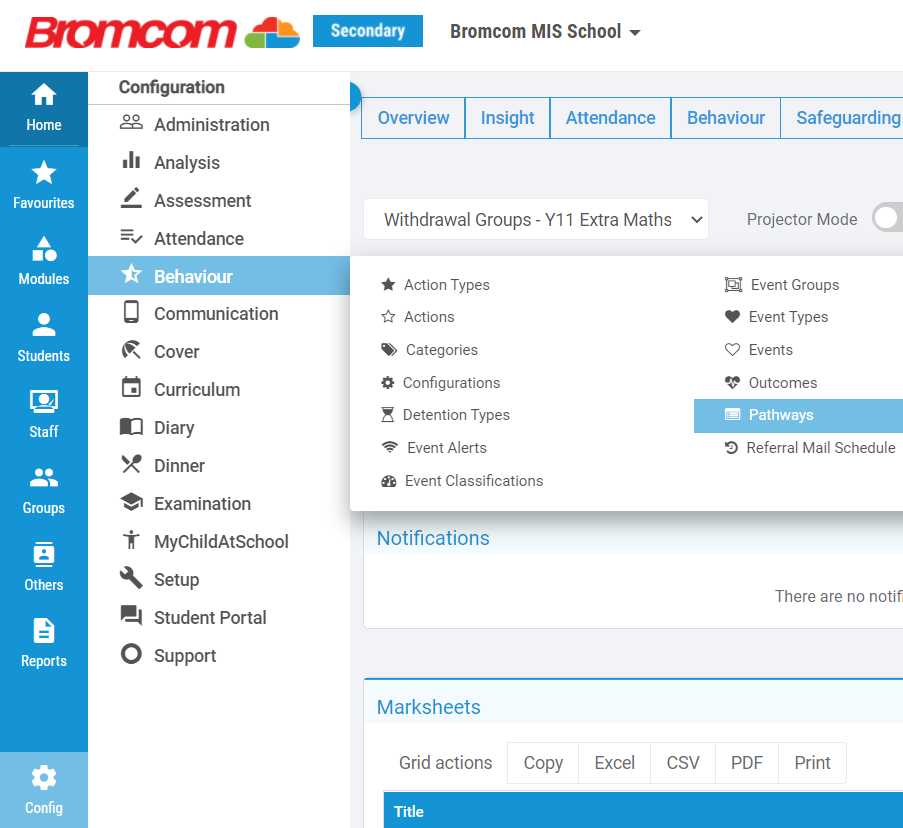This screenshot has width=903, height=828.
Task: Switch to the Attendance tab
Action: point(610,118)
